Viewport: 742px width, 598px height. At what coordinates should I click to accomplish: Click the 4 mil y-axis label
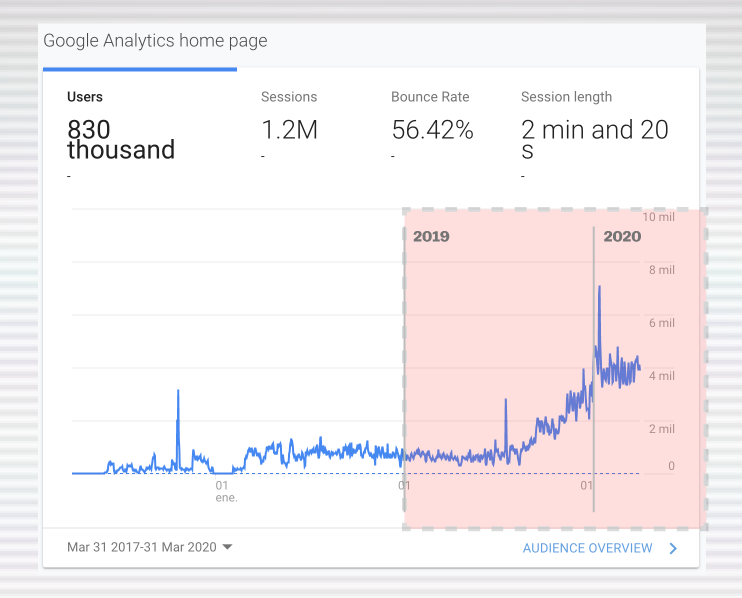[661, 376]
